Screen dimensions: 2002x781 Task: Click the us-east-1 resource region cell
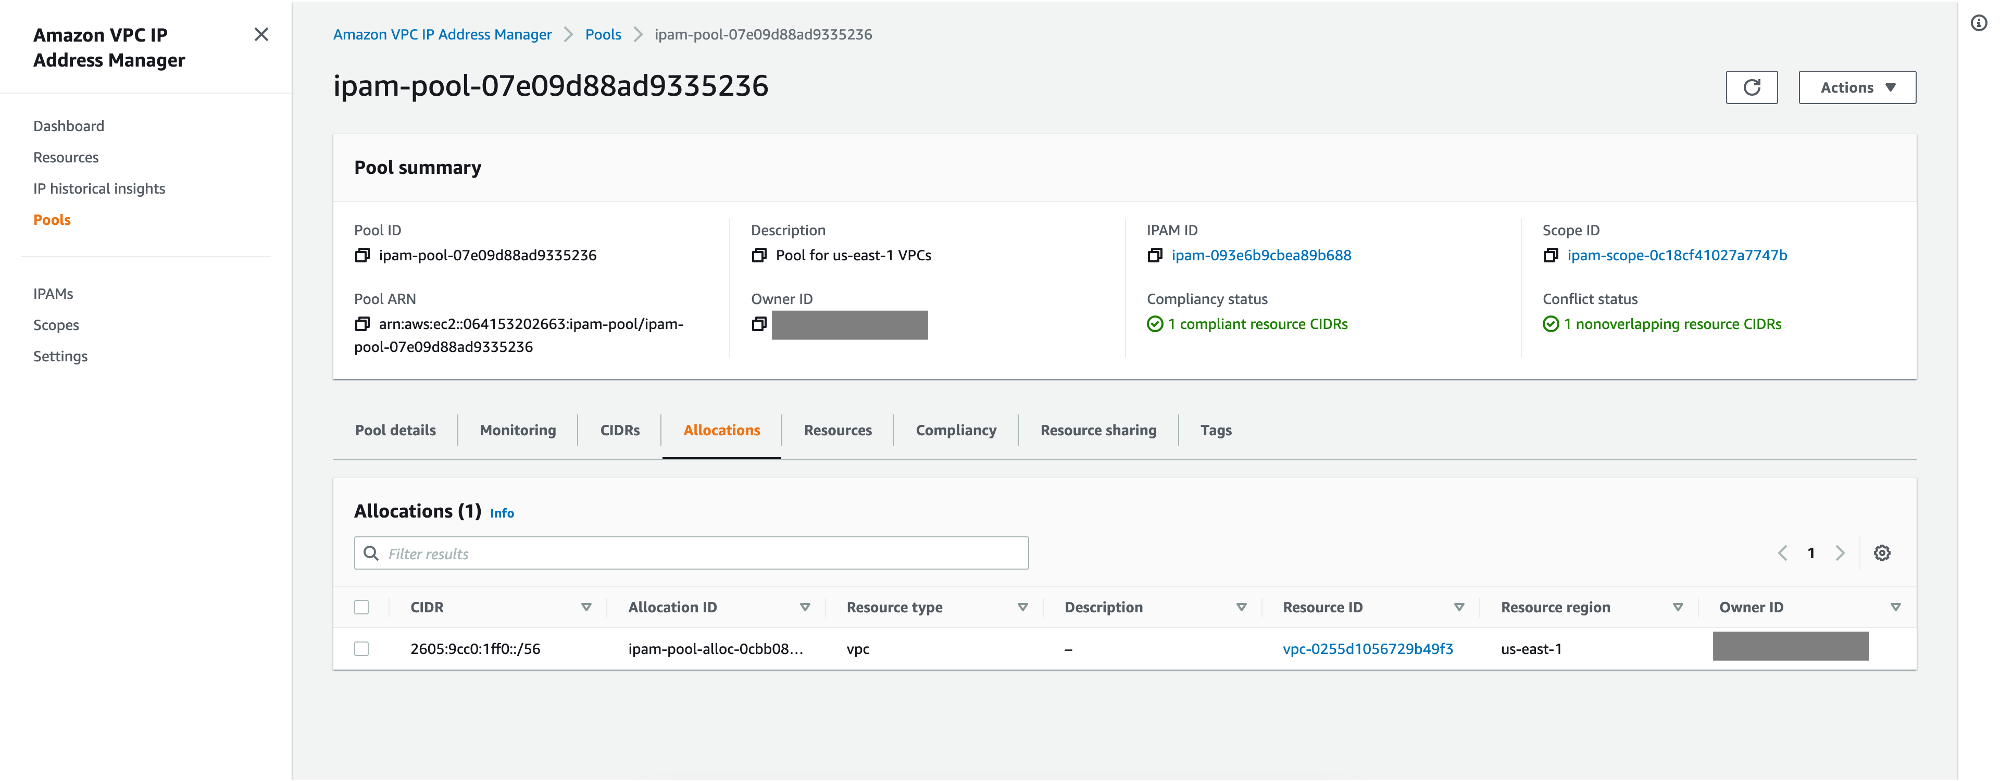click(x=1531, y=650)
